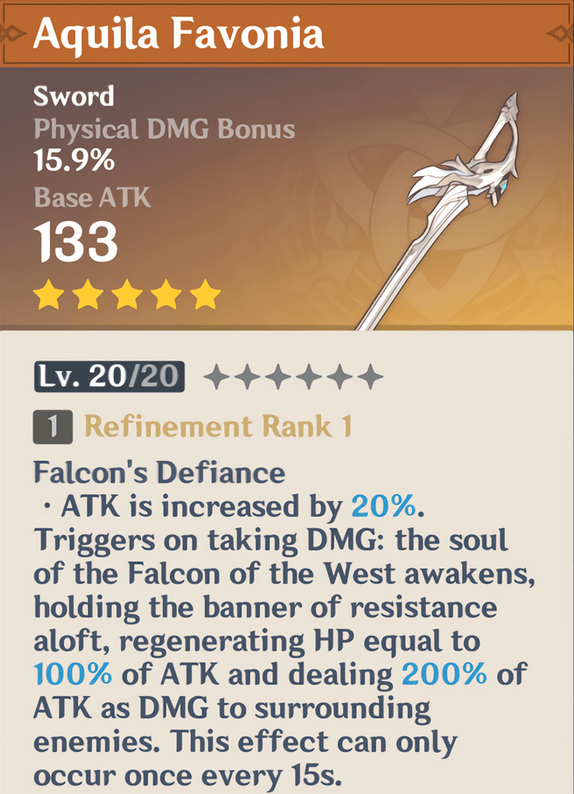Click the Sword weapon type label

74,96
